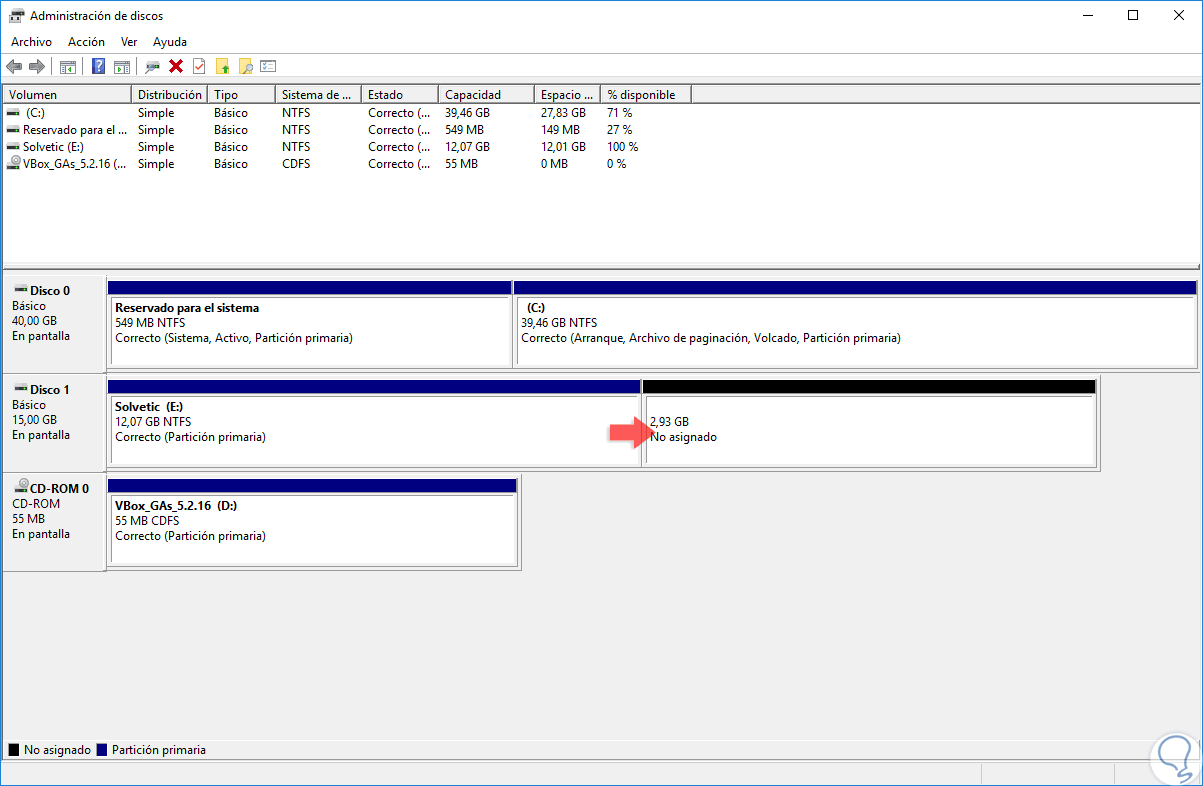Toggle the console tree pane icon

(x=68, y=66)
